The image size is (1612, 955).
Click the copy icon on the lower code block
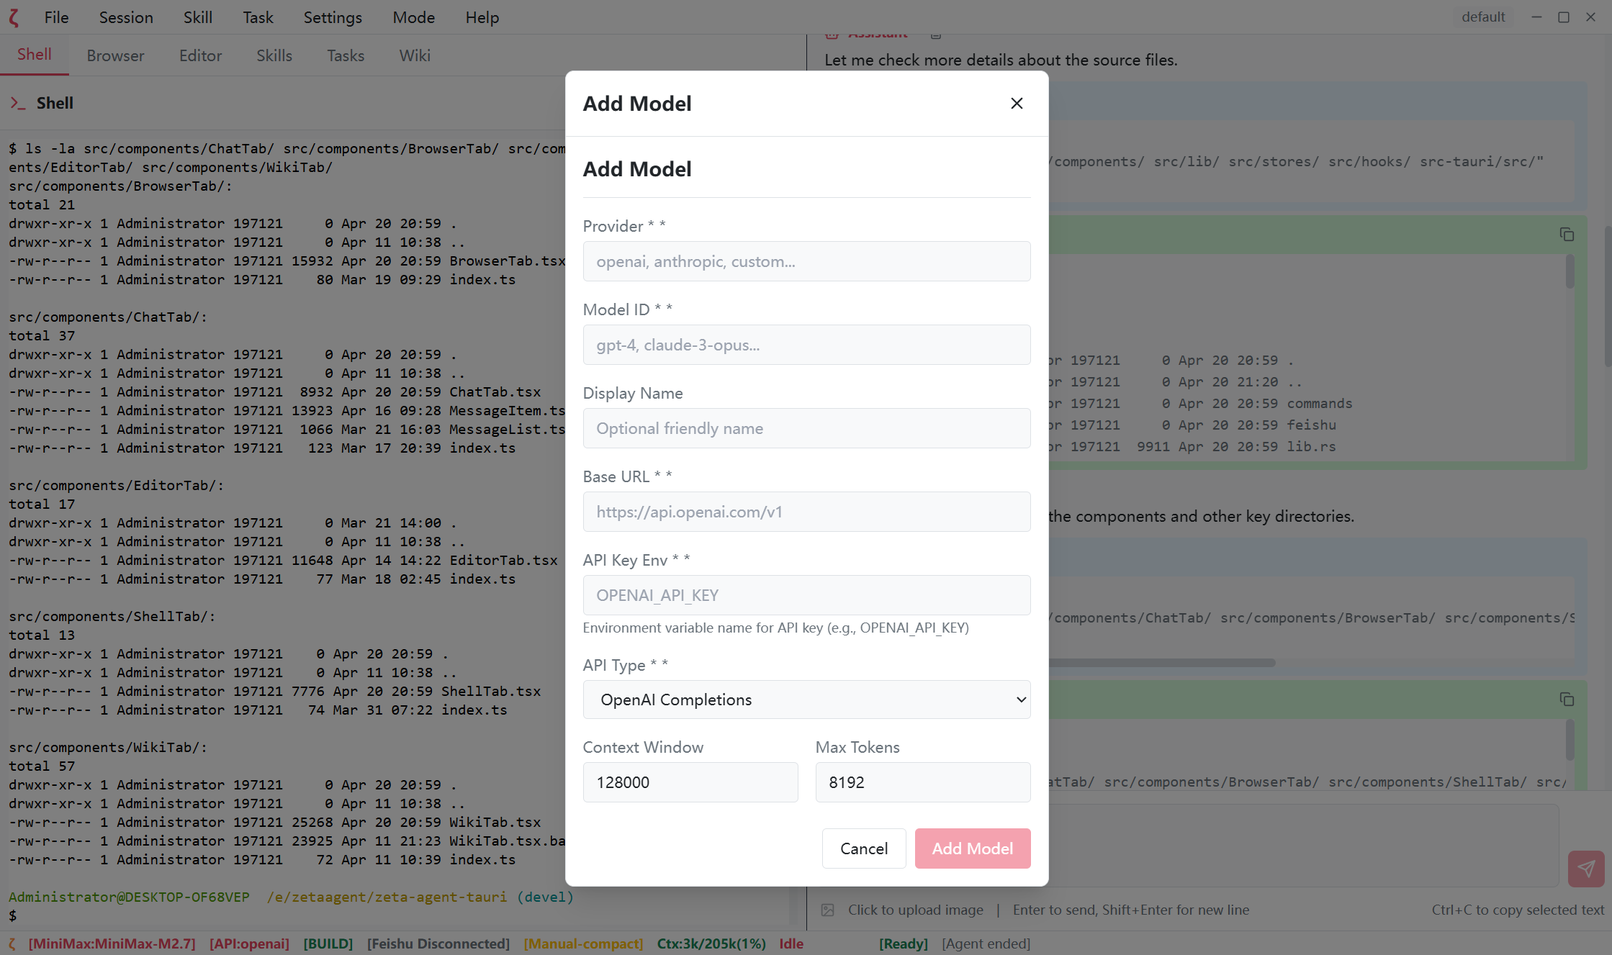1567,699
